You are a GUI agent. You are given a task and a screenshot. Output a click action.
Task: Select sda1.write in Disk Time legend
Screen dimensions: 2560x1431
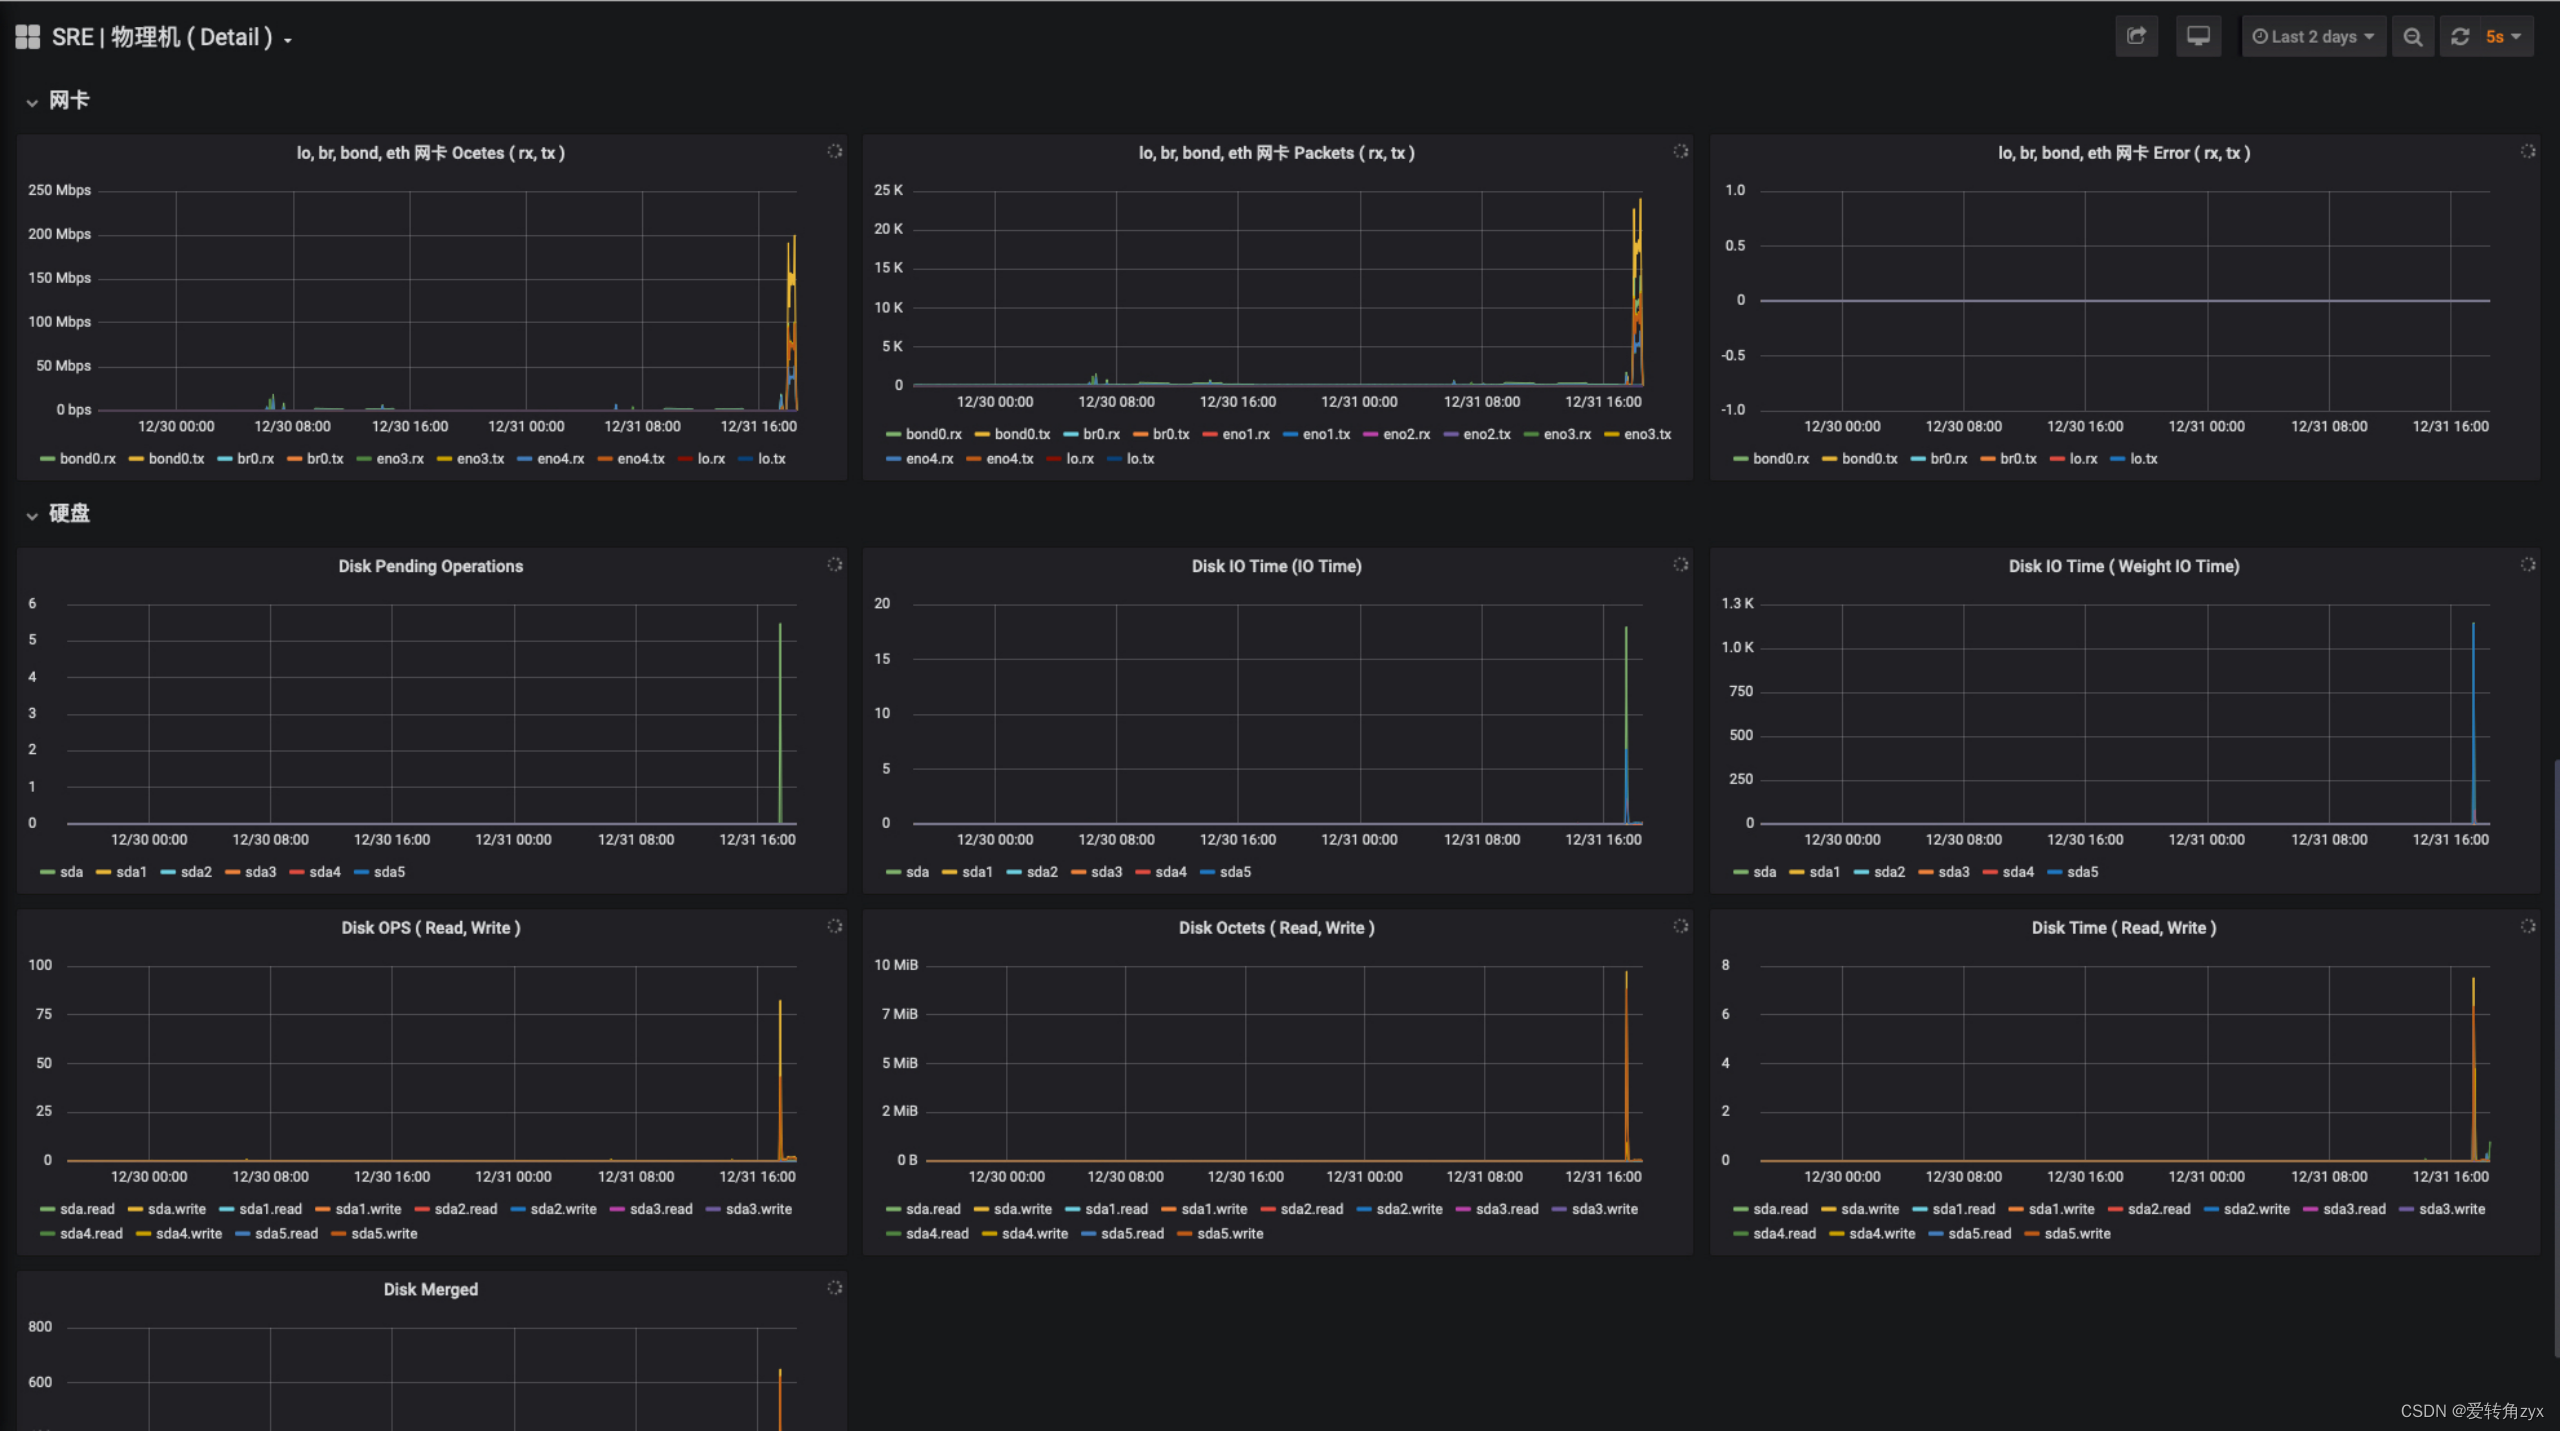pos(2061,1209)
